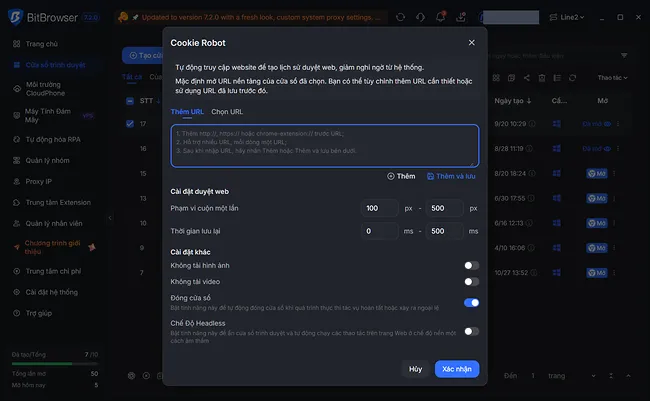
Task: Edit minimum stay time field 0 ms
Action: tap(380, 231)
